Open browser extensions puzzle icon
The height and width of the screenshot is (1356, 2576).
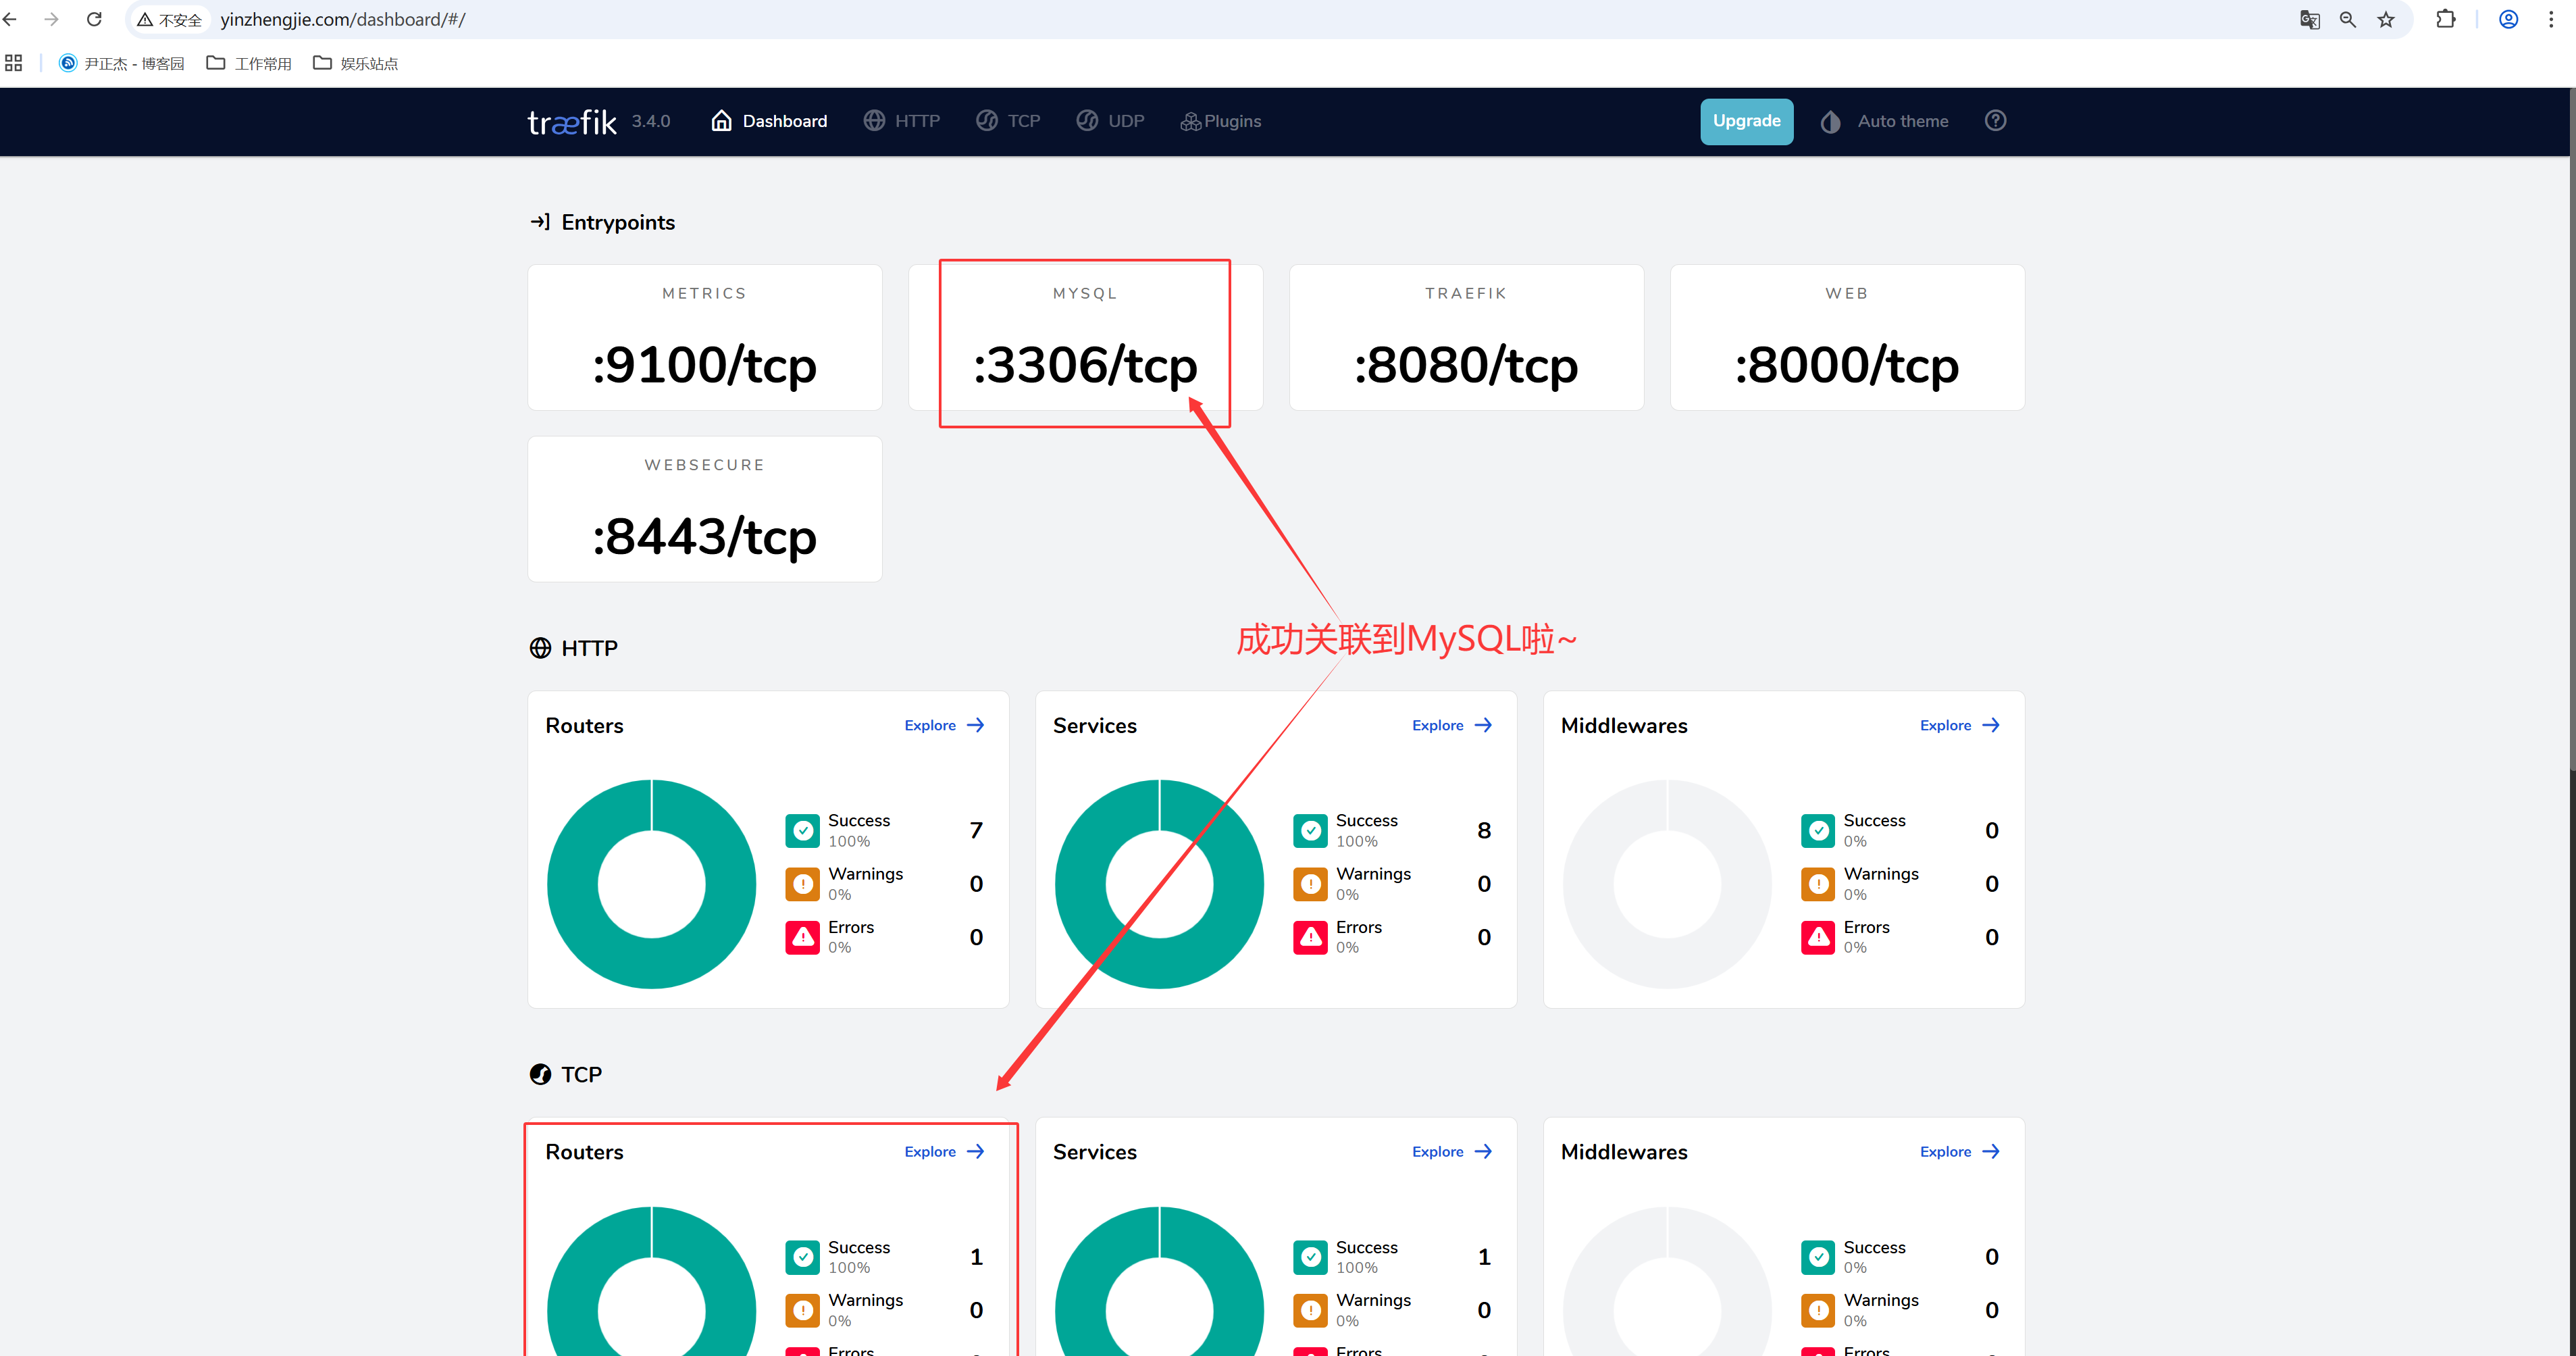(x=2445, y=20)
